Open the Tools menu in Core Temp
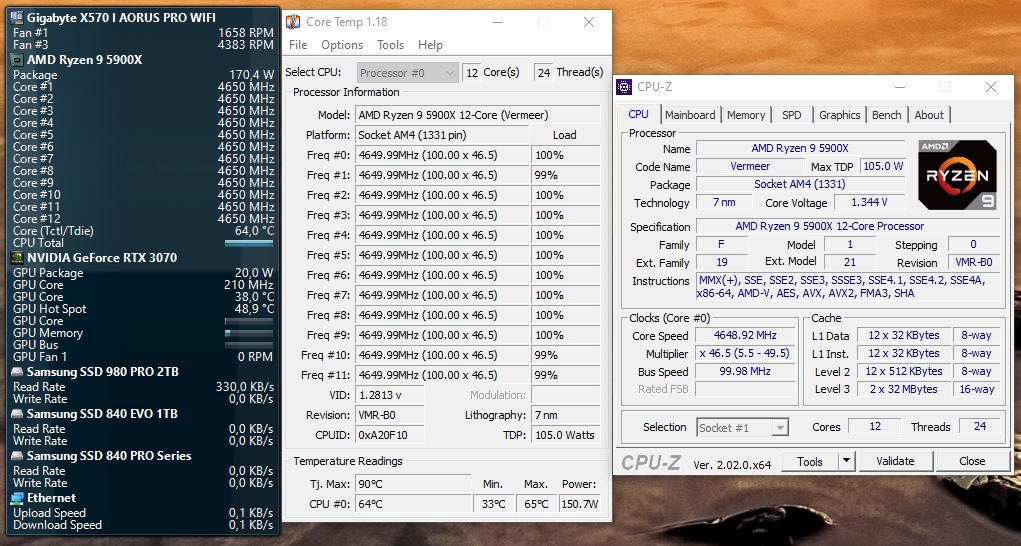The image size is (1021, 546). click(x=390, y=45)
